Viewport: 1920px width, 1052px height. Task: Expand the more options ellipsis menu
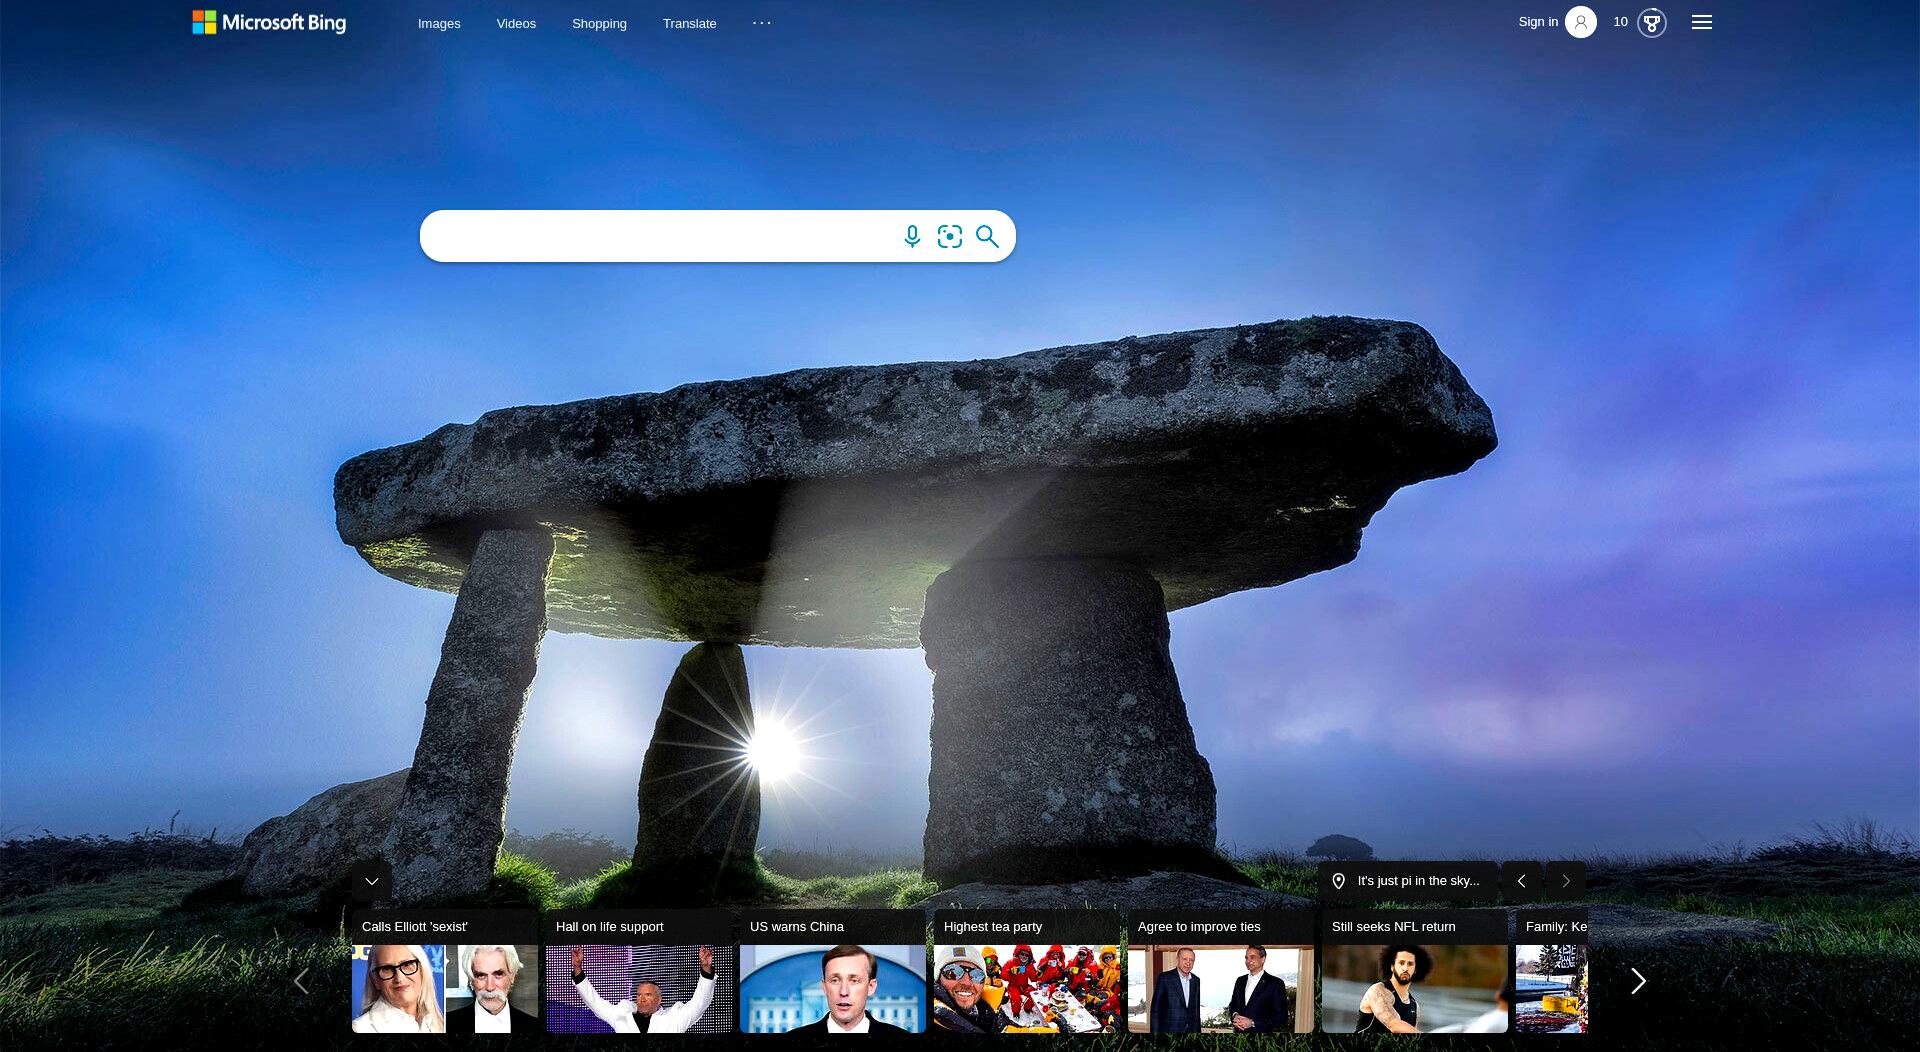(x=762, y=22)
